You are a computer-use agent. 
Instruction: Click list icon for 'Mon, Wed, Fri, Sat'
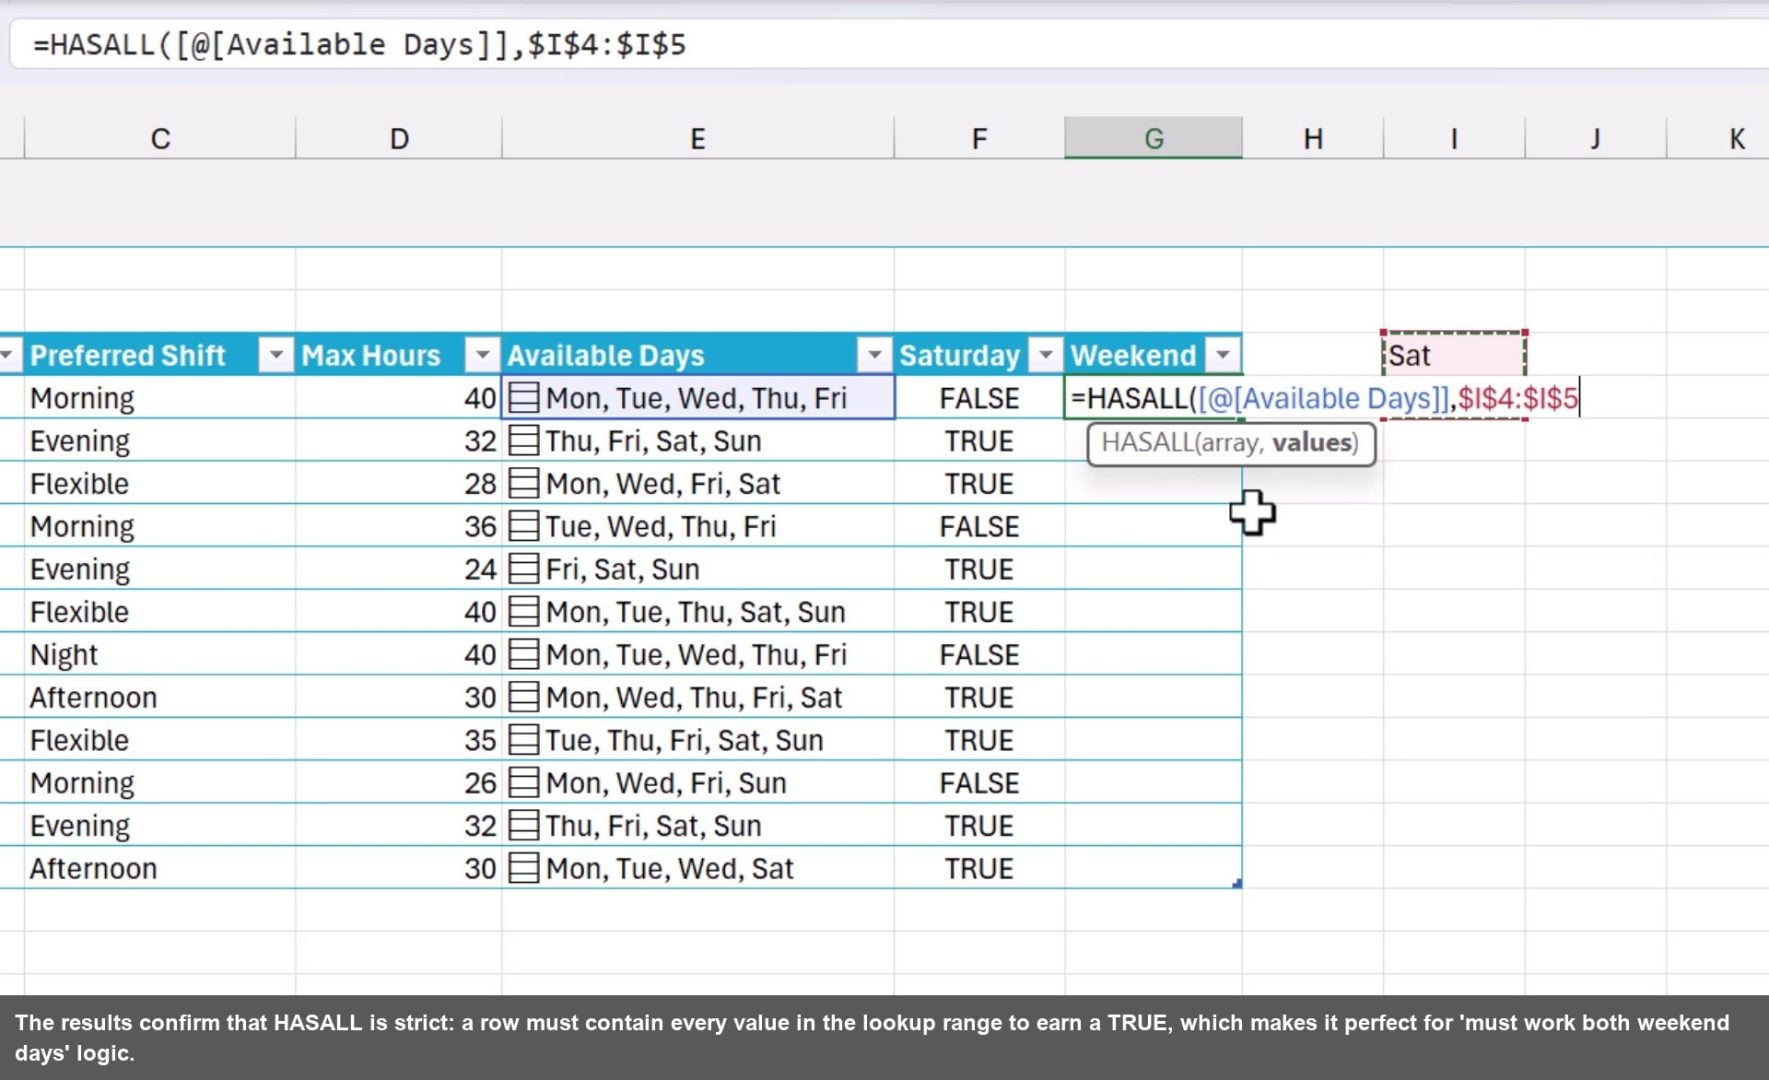(x=523, y=484)
